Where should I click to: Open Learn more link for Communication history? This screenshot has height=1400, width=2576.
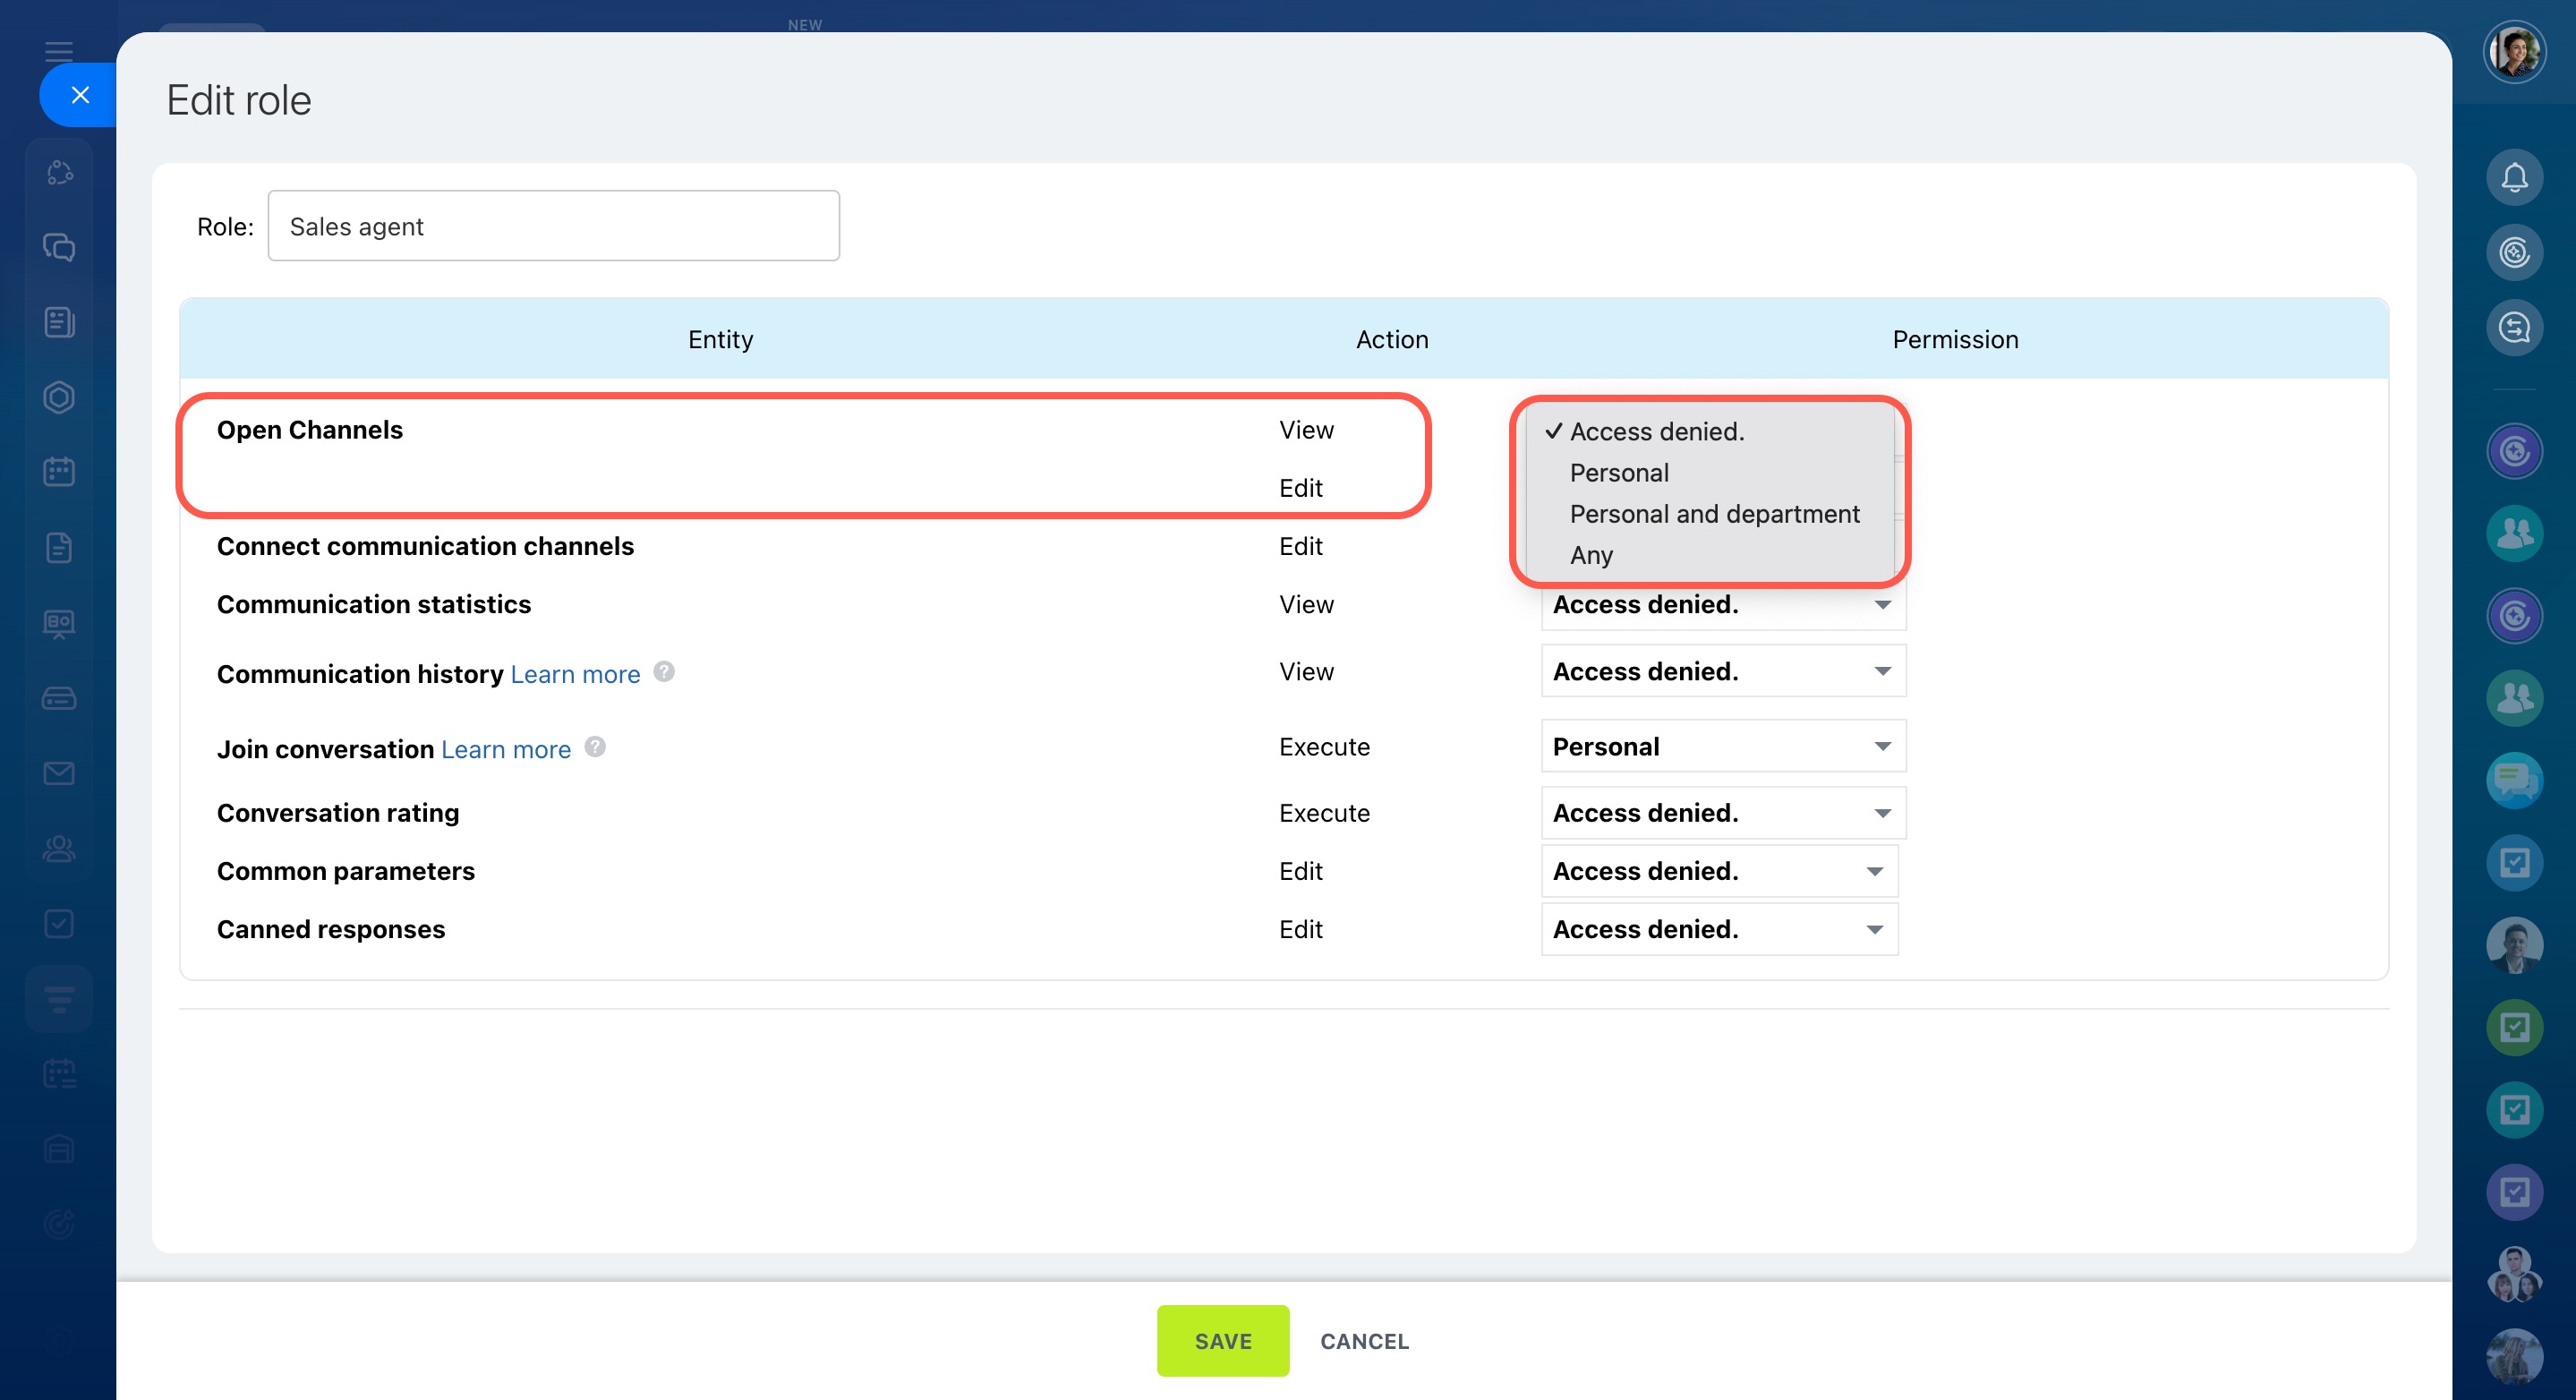pyautogui.click(x=575, y=674)
